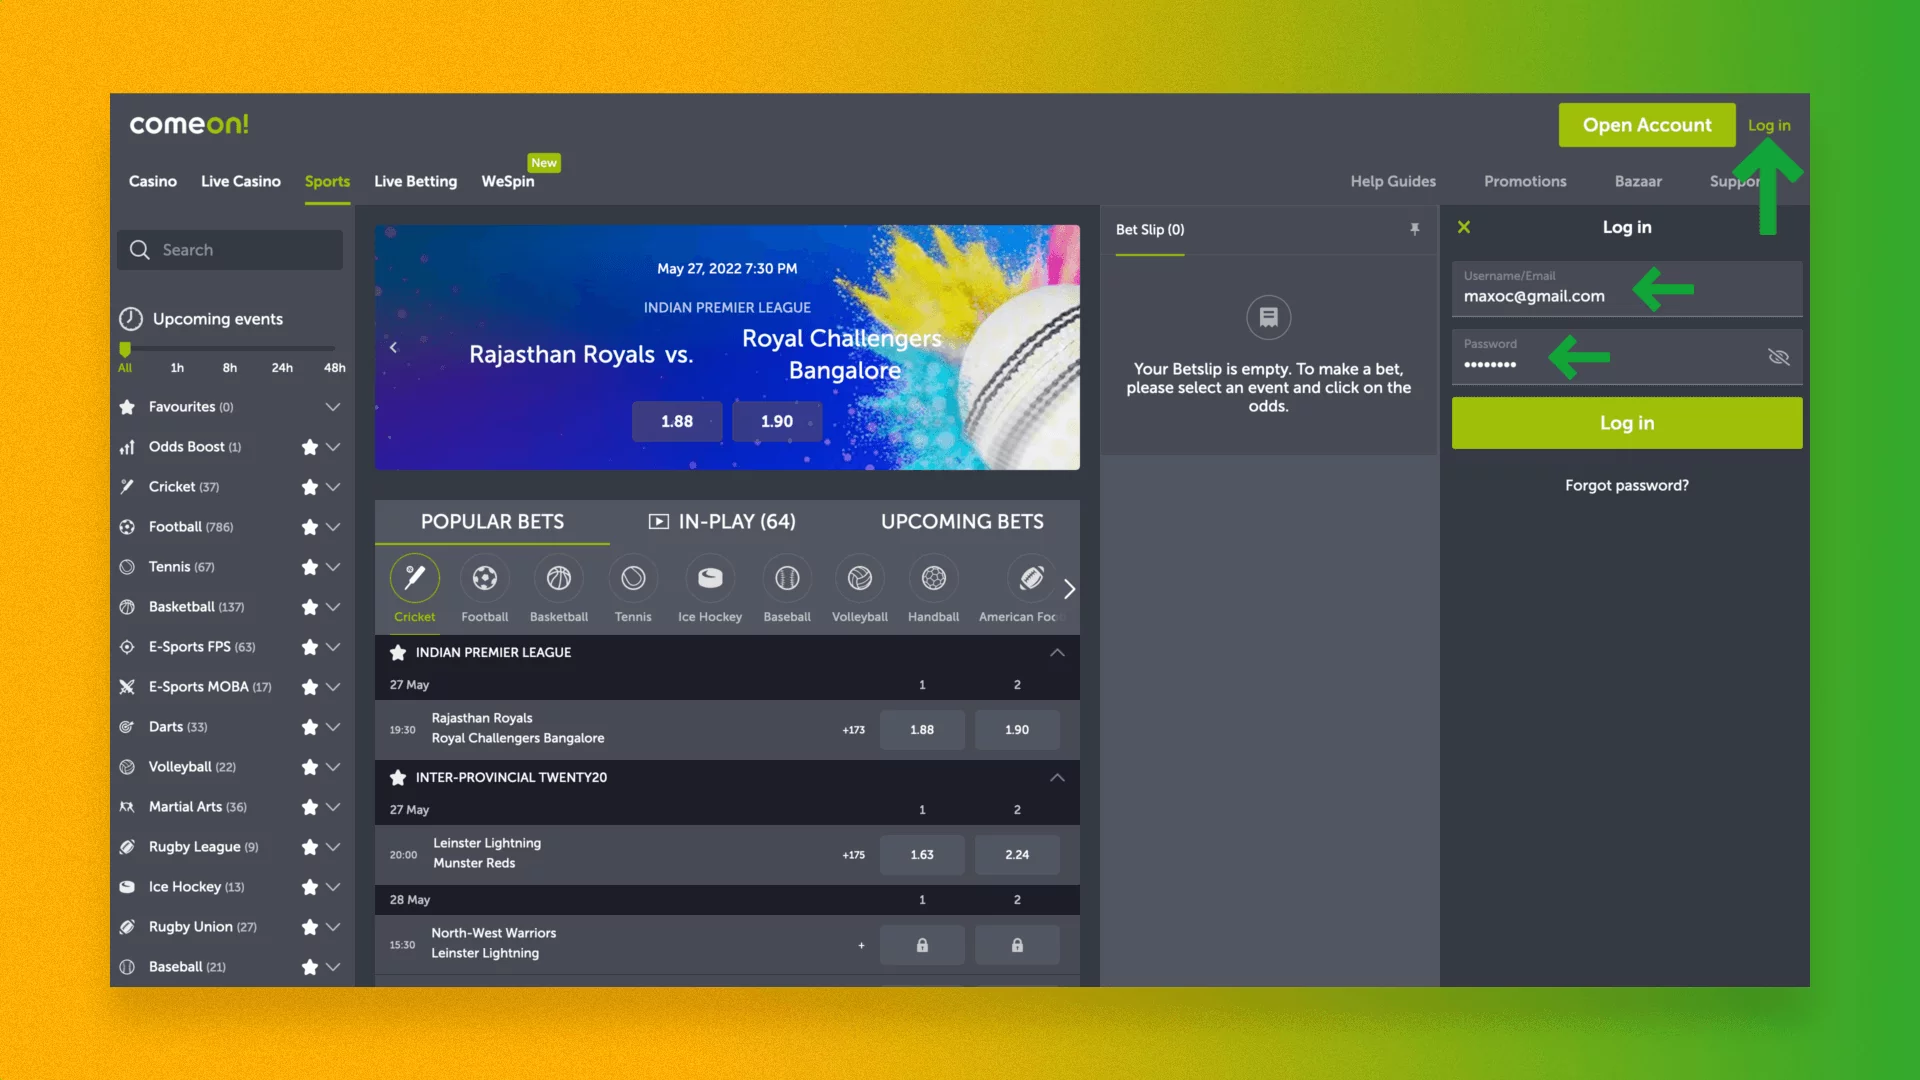Expand the Cricket category chevron
Viewport: 1920px width, 1080px height.
pos(333,487)
